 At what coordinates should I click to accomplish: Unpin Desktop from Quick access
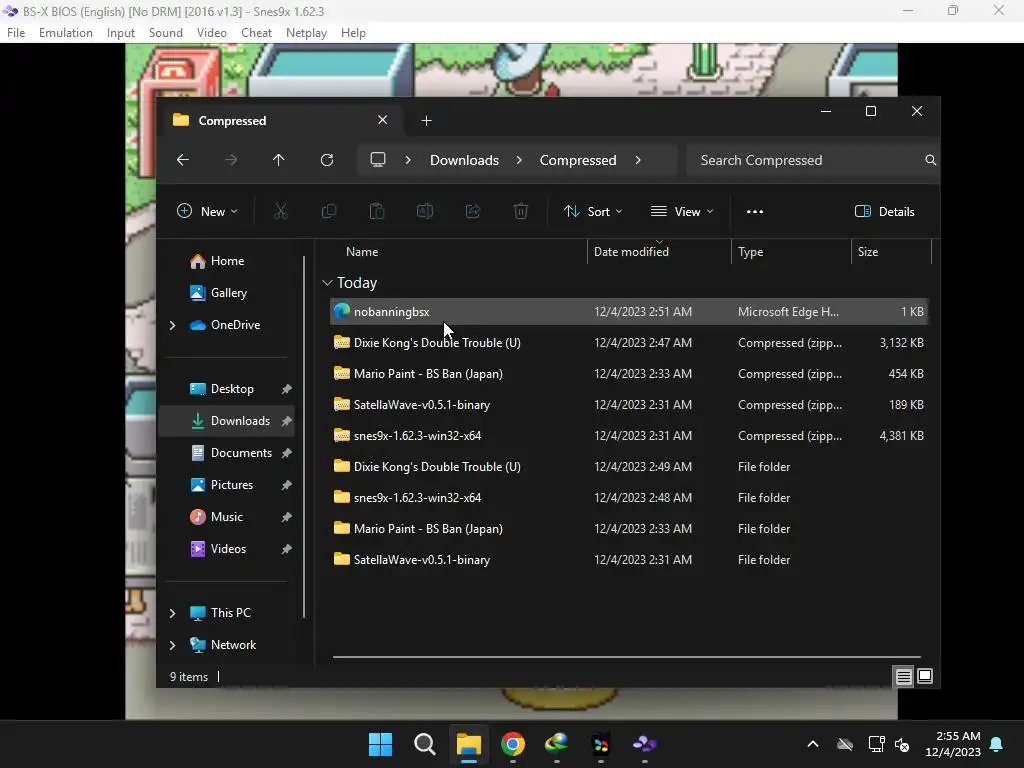tap(286, 389)
